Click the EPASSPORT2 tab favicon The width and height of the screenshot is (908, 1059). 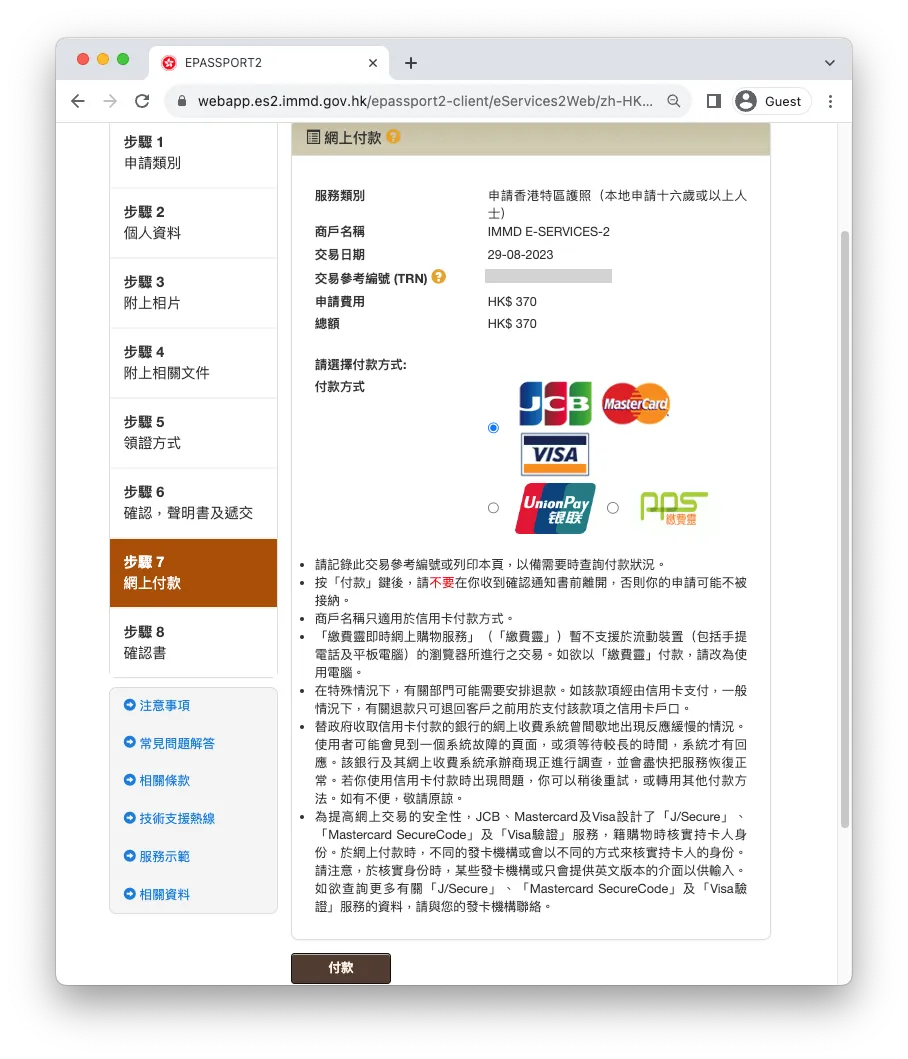[169, 63]
